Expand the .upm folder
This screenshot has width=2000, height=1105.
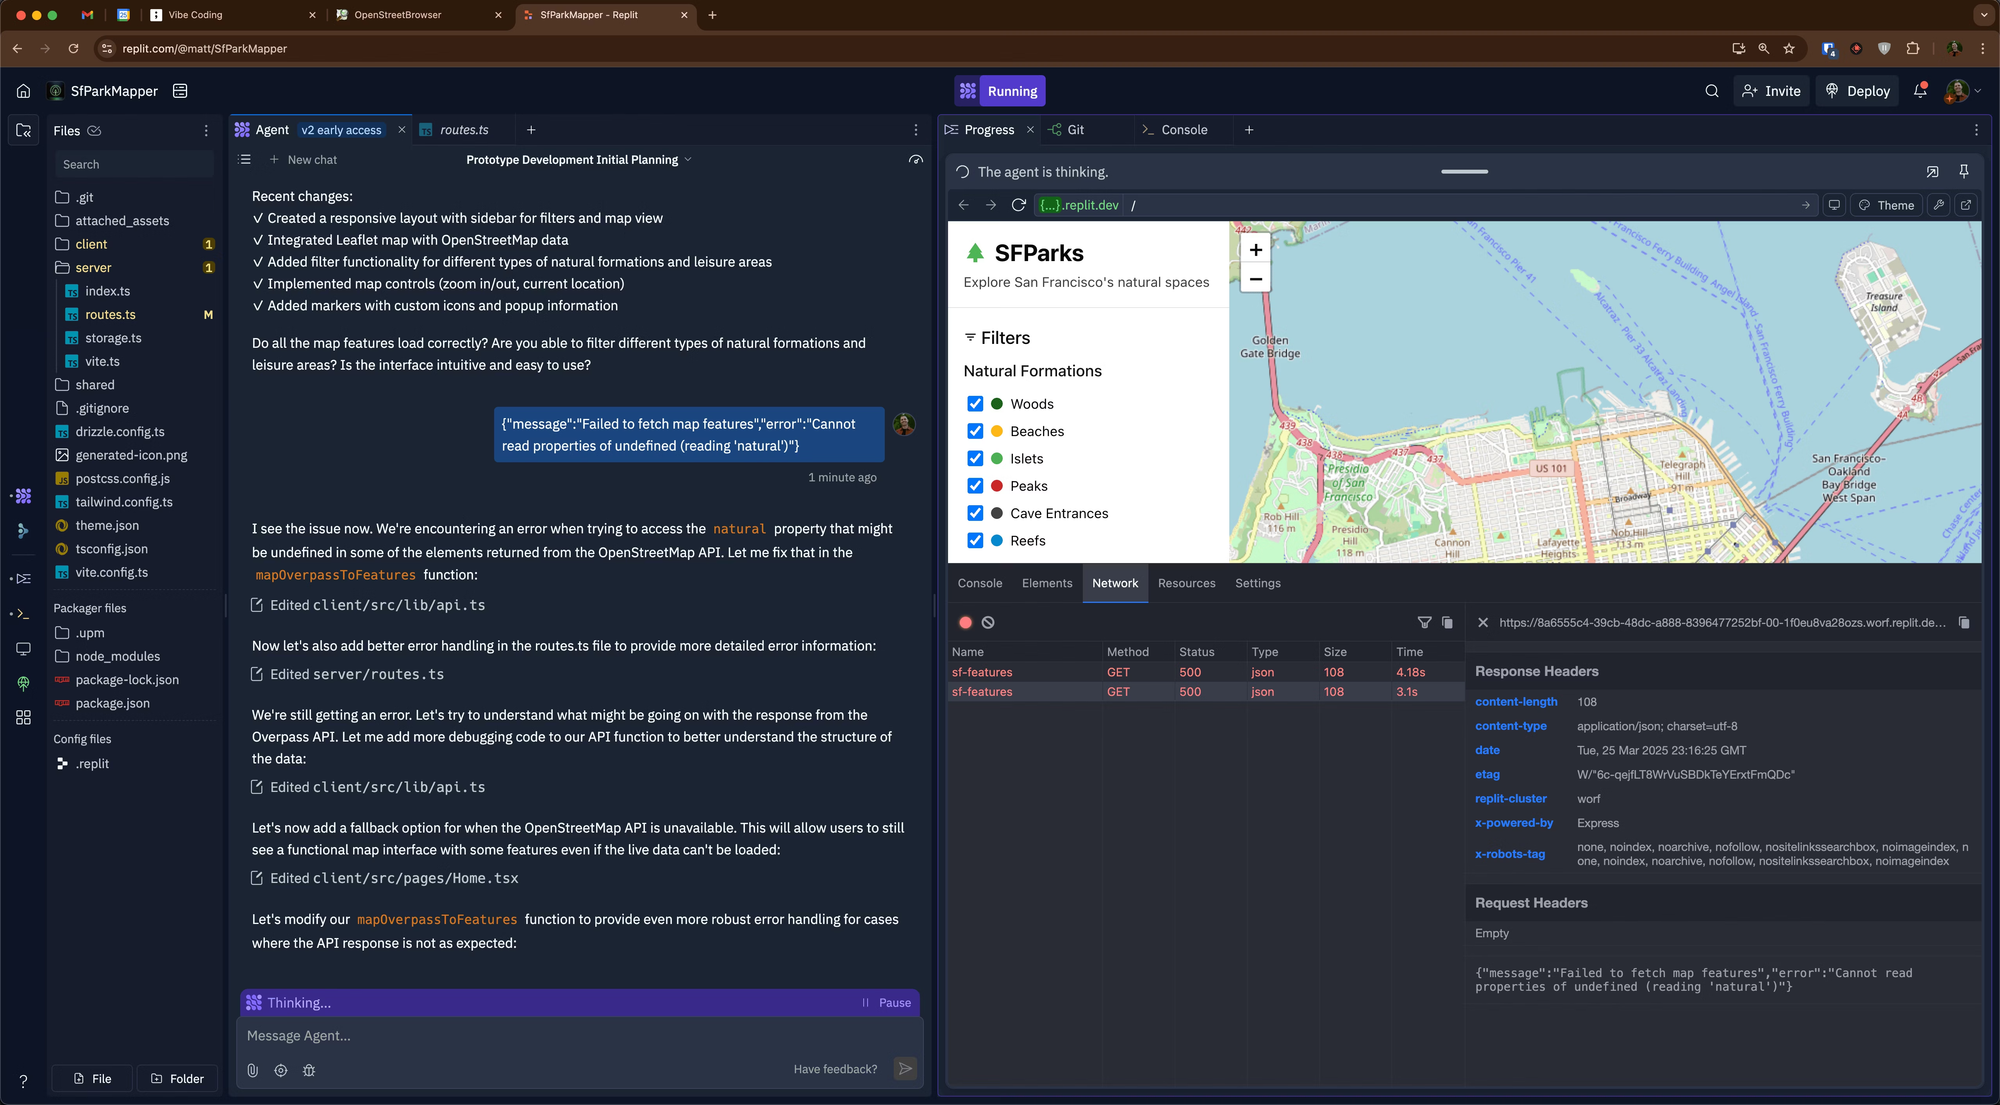pyautogui.click(x=134, y=633)
